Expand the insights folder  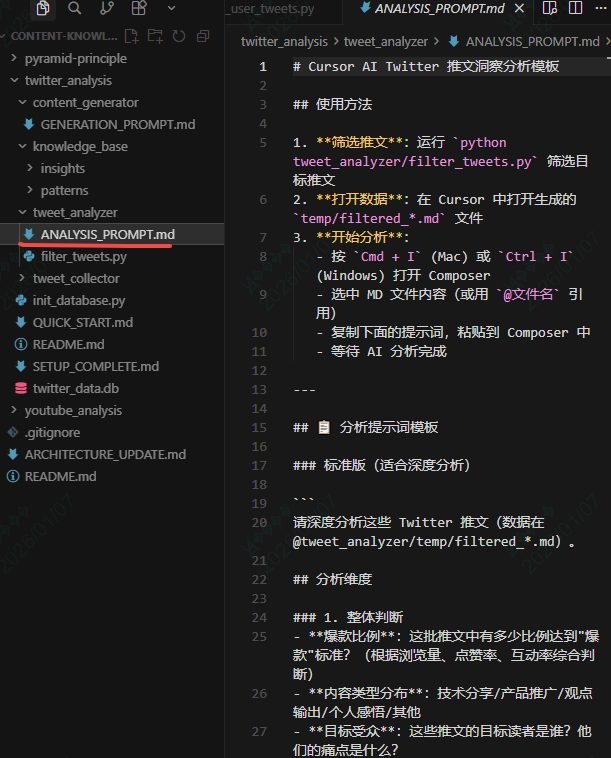click(62, 169)
